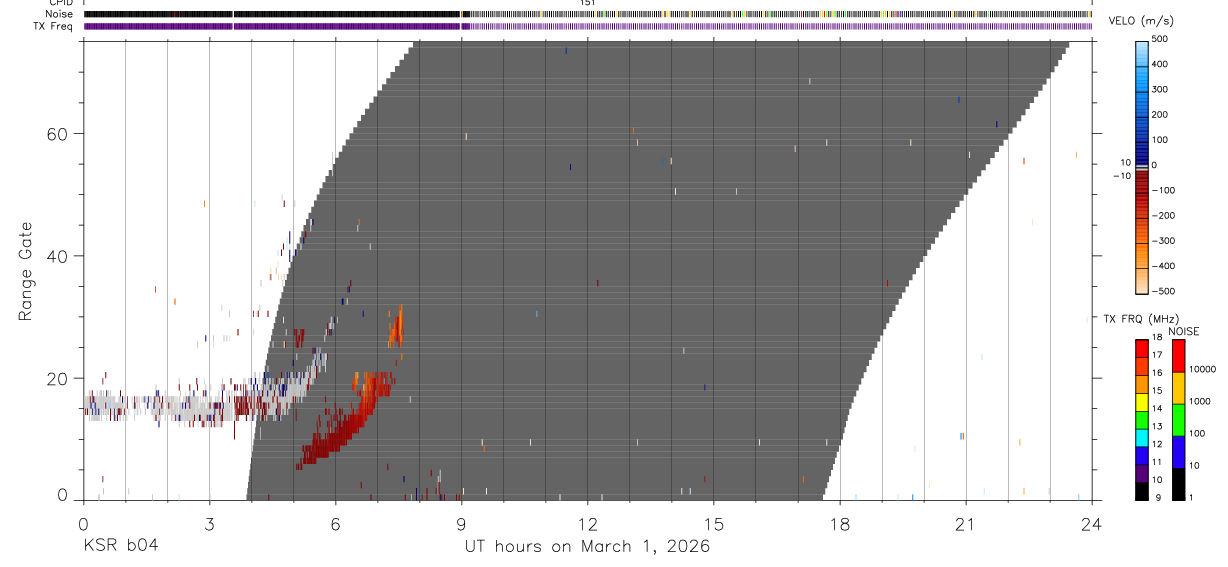This screenshot has width=1228, height=567.
Task: Click the '18' tick on UT hours axis
Action: [839, 525]
